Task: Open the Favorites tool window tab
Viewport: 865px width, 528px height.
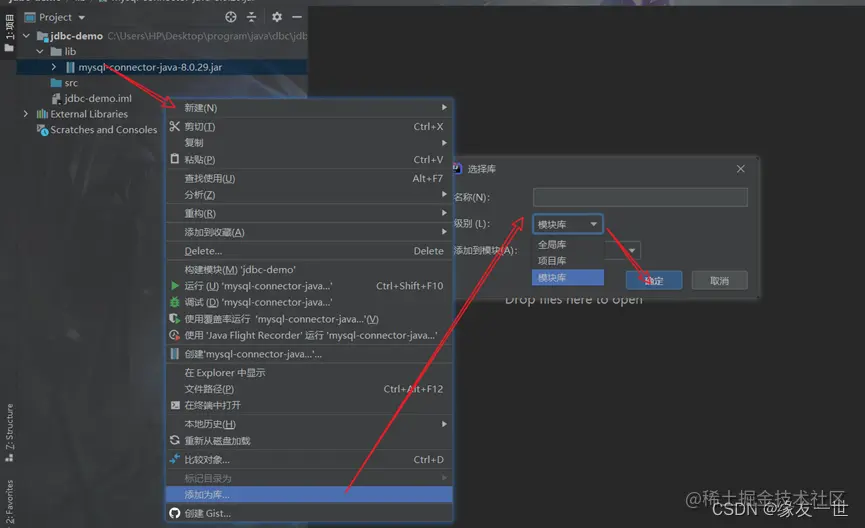Action: [x=9, y=501]
